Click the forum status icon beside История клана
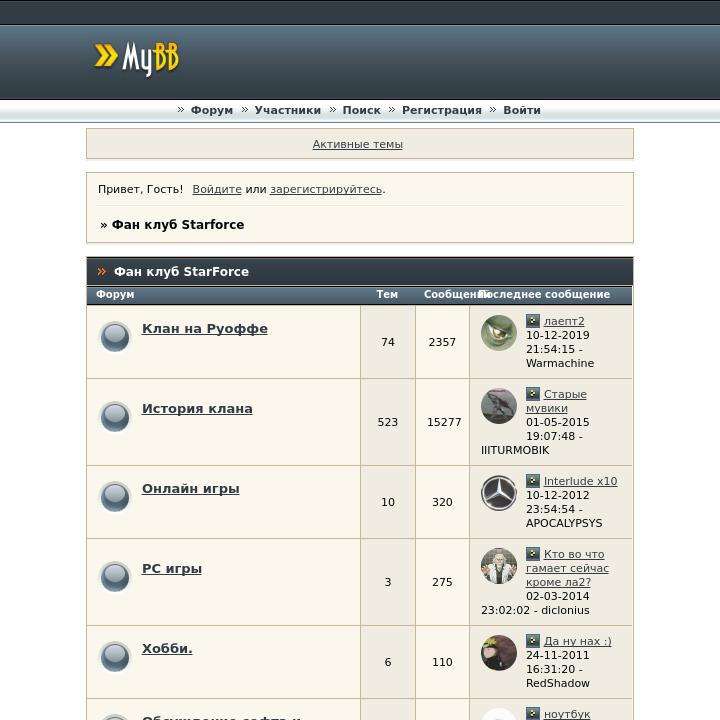The width and height of the screenshot is (720, 720). 115,416
